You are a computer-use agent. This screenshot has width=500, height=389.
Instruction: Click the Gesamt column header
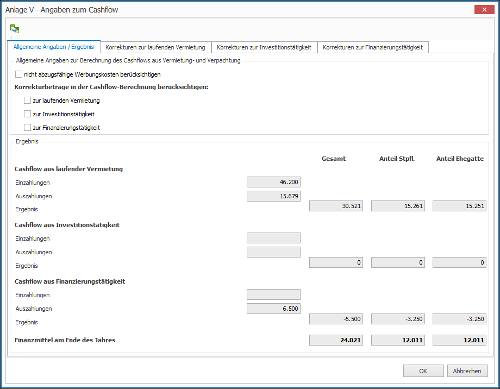334,159
